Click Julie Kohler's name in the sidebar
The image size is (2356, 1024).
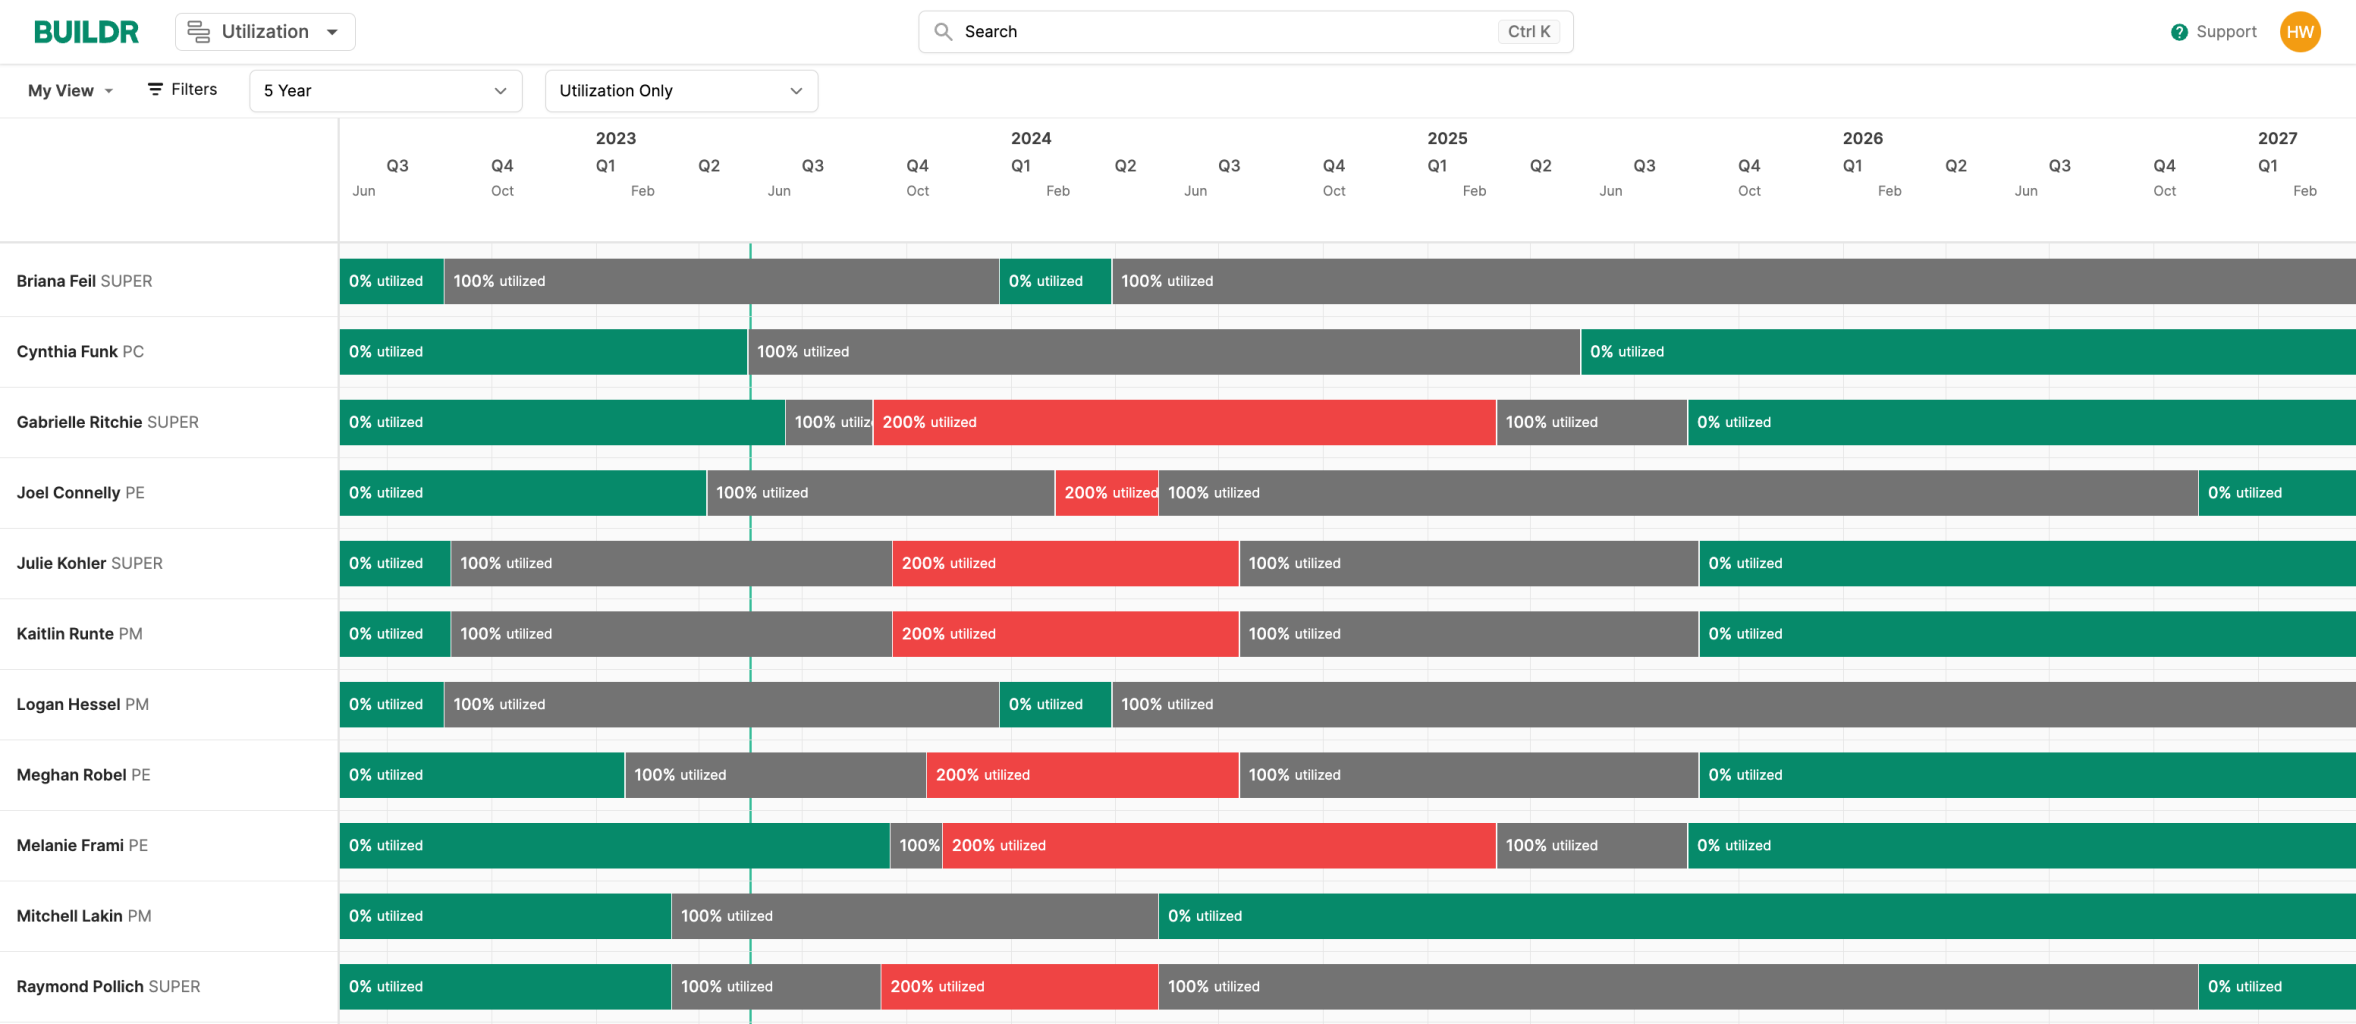click(63, 563)
